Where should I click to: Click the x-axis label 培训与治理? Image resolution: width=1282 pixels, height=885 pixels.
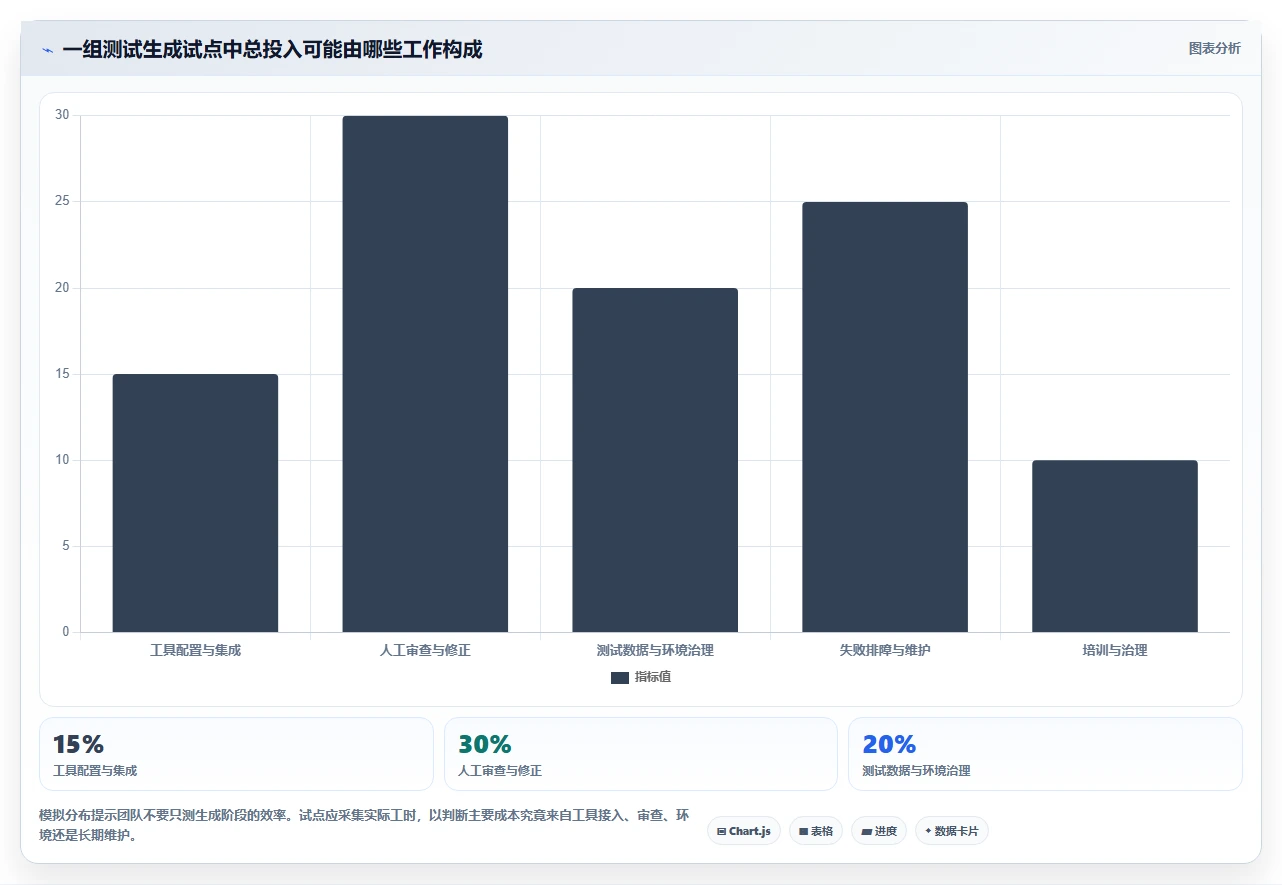[1115, 650]
